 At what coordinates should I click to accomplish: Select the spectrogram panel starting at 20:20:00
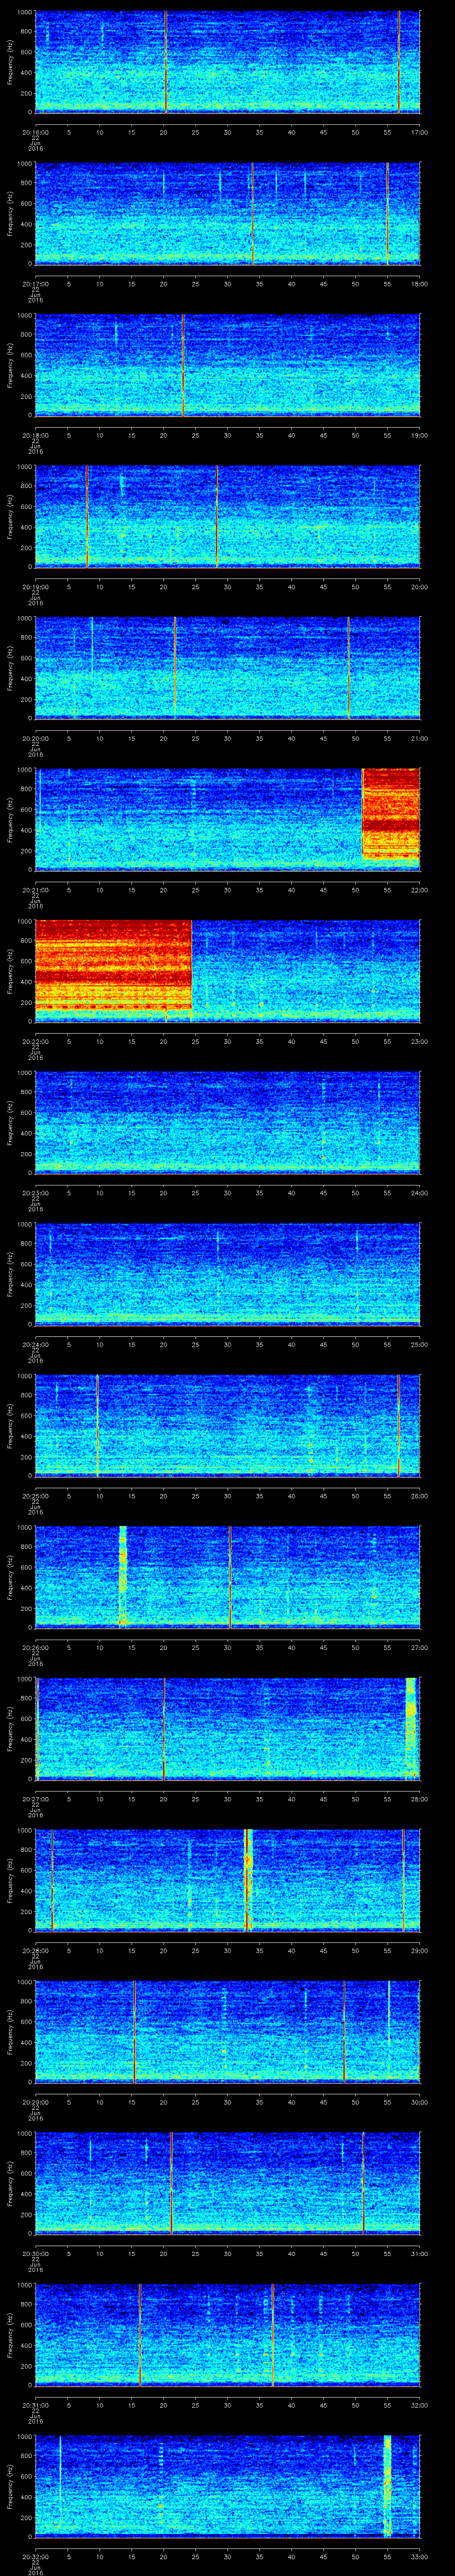tap(227, 668)
